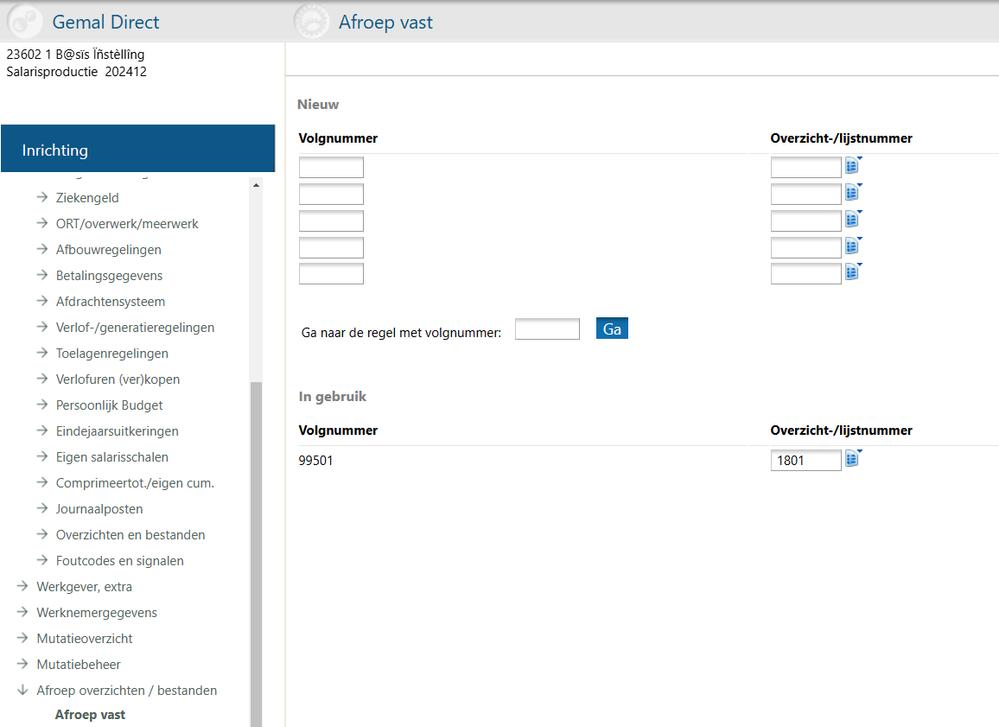
Task: Click the Ga button
Action: [612, 329]
